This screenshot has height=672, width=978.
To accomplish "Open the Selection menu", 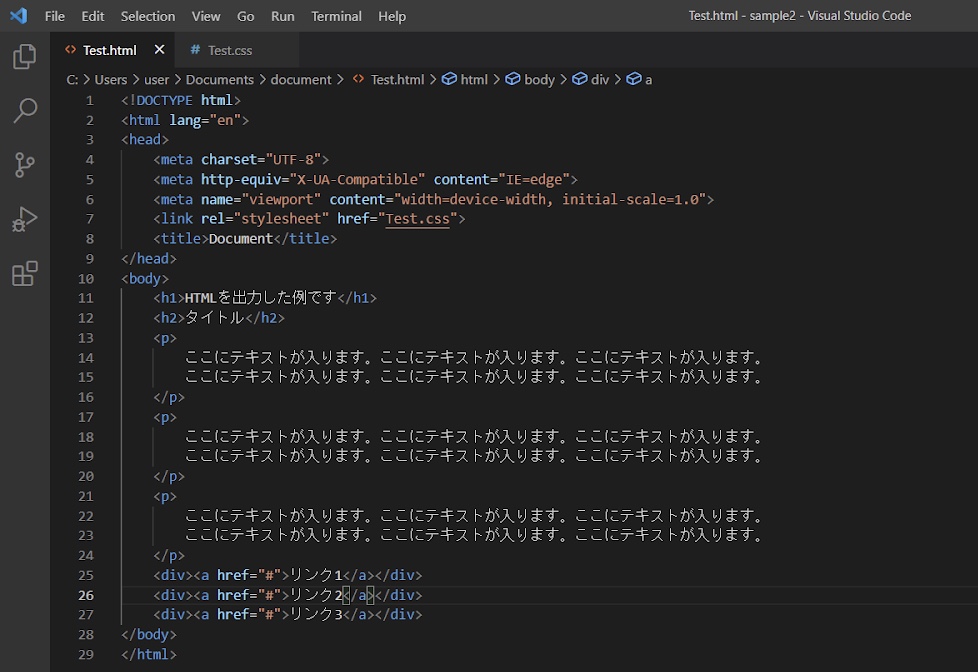I will (x=147, y=16).
